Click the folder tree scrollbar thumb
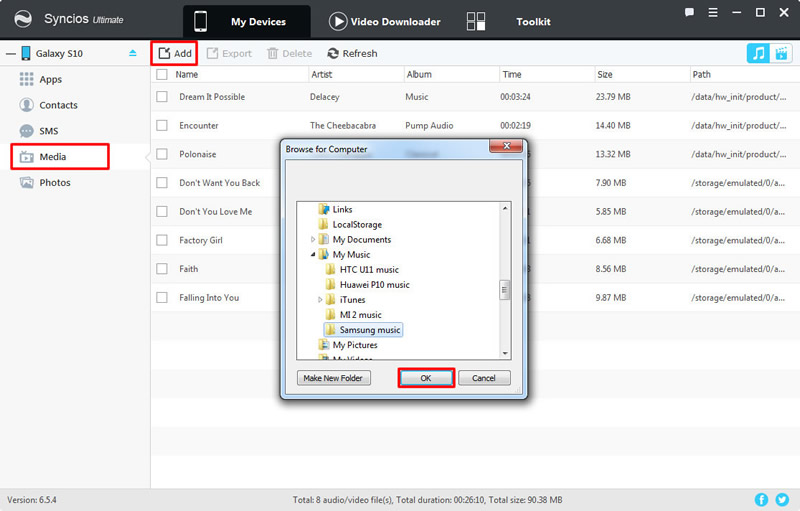Screen dimensions: 800x511 pyautogui.click(x=505, y=290)
